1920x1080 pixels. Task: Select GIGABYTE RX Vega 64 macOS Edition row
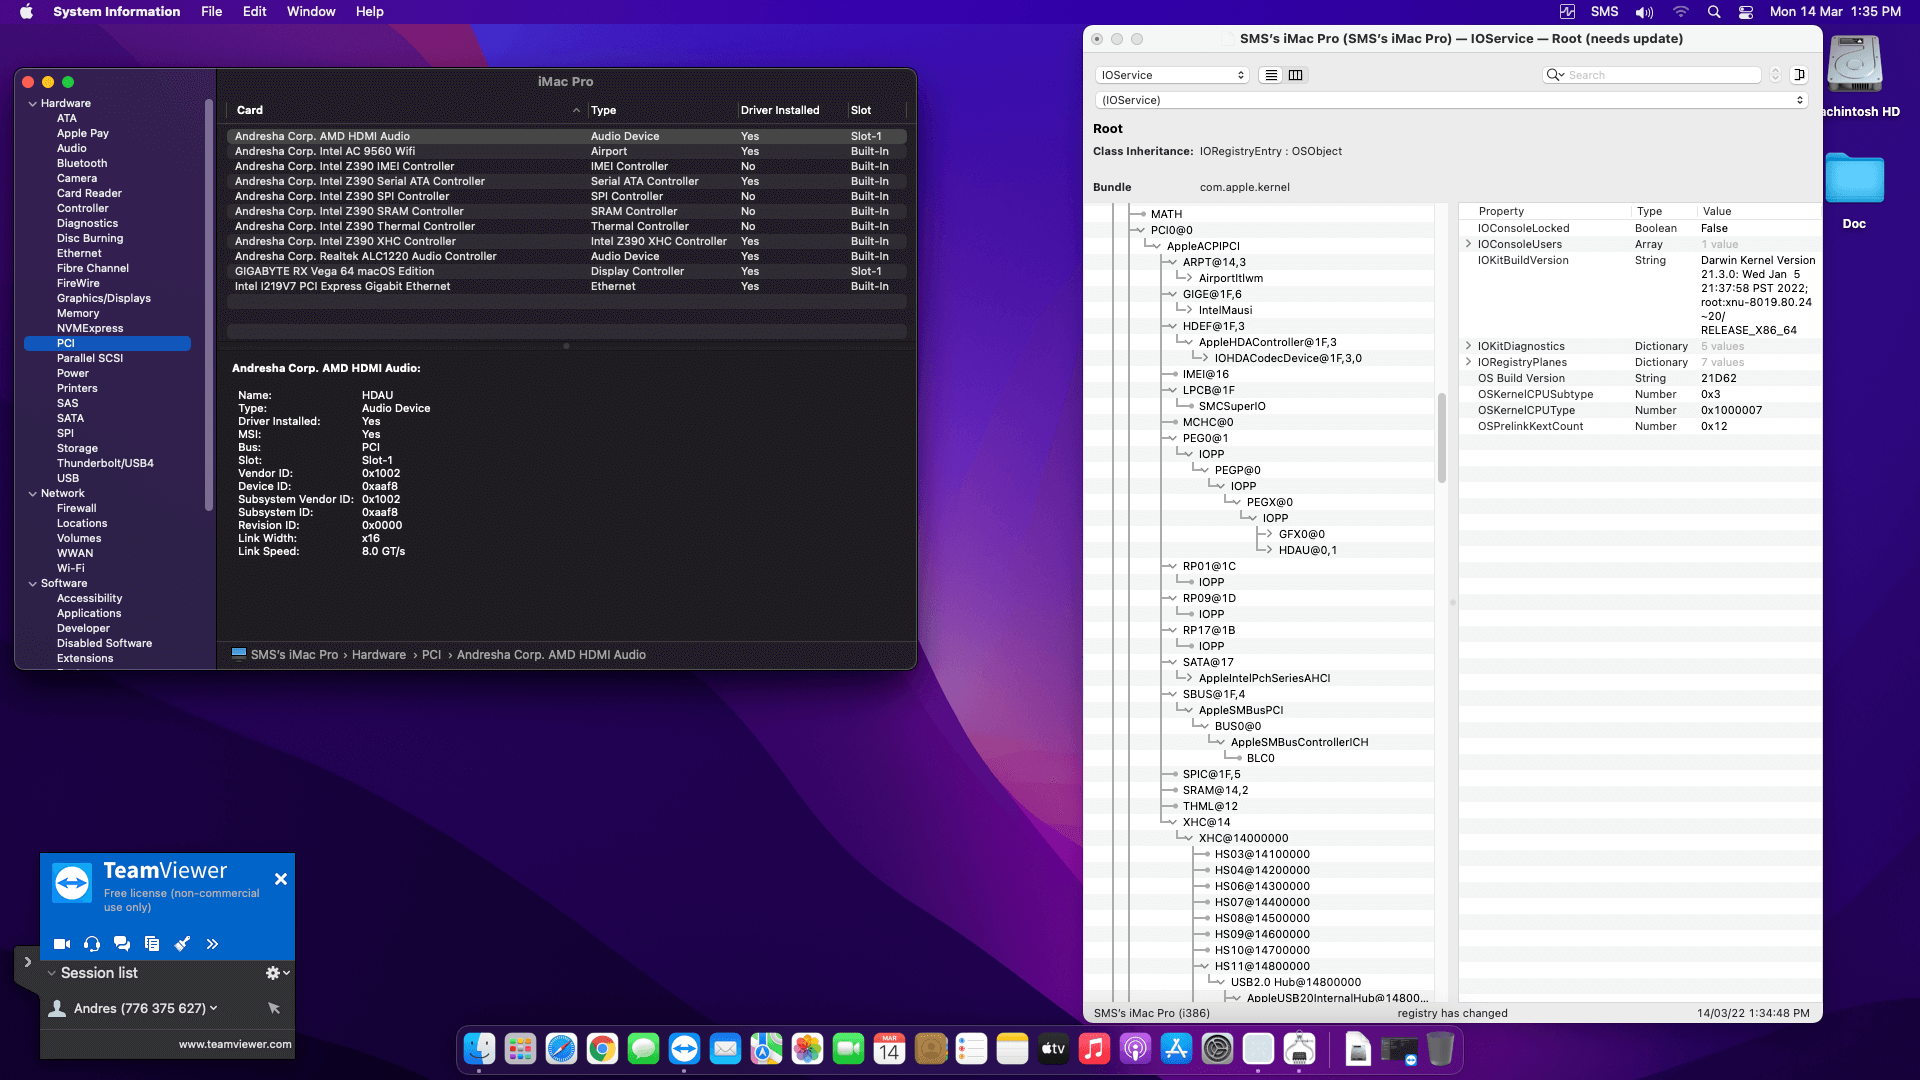(566, 271)
